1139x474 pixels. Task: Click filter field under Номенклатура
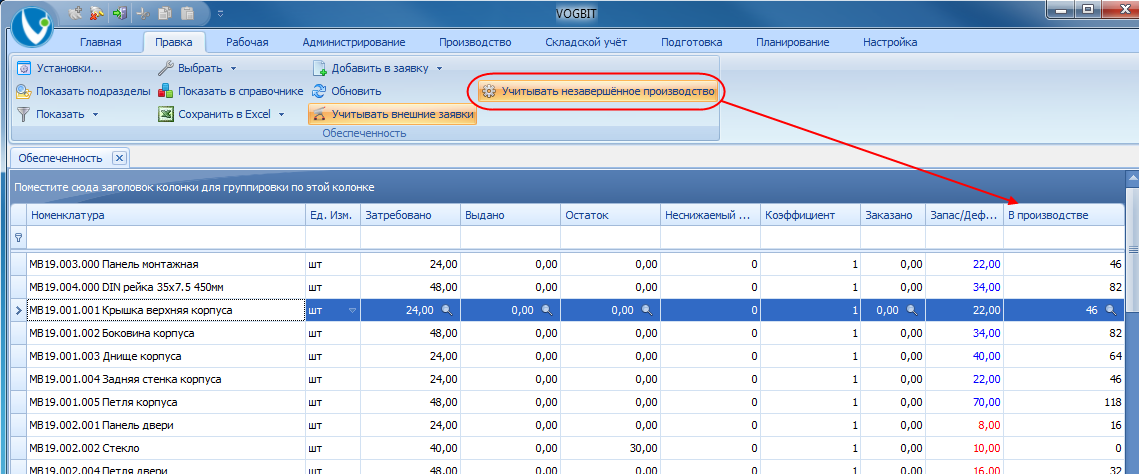click(166, 237)
